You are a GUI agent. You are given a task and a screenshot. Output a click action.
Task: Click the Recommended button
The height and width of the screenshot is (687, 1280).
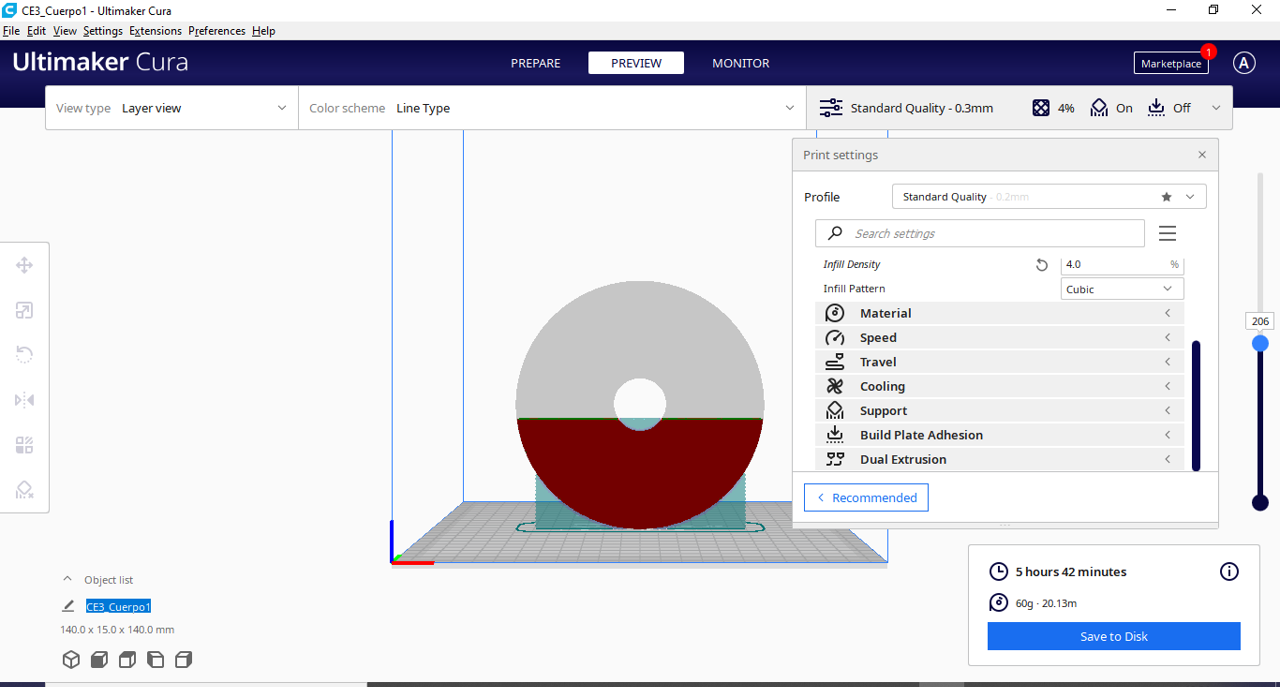pyautogui.click(x=866, y=498)
